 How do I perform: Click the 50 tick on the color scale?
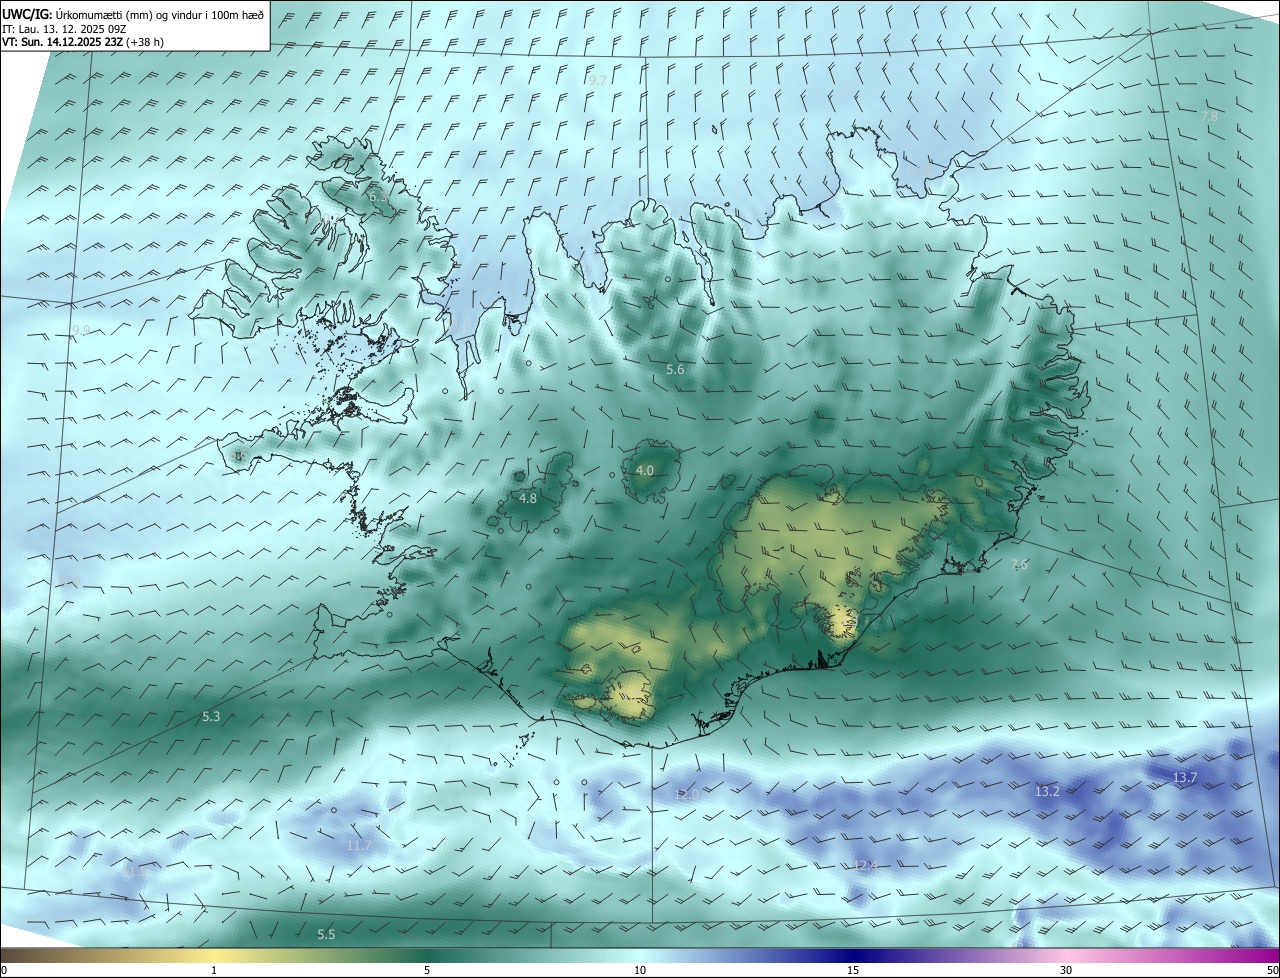click(x=1272, y=970)
